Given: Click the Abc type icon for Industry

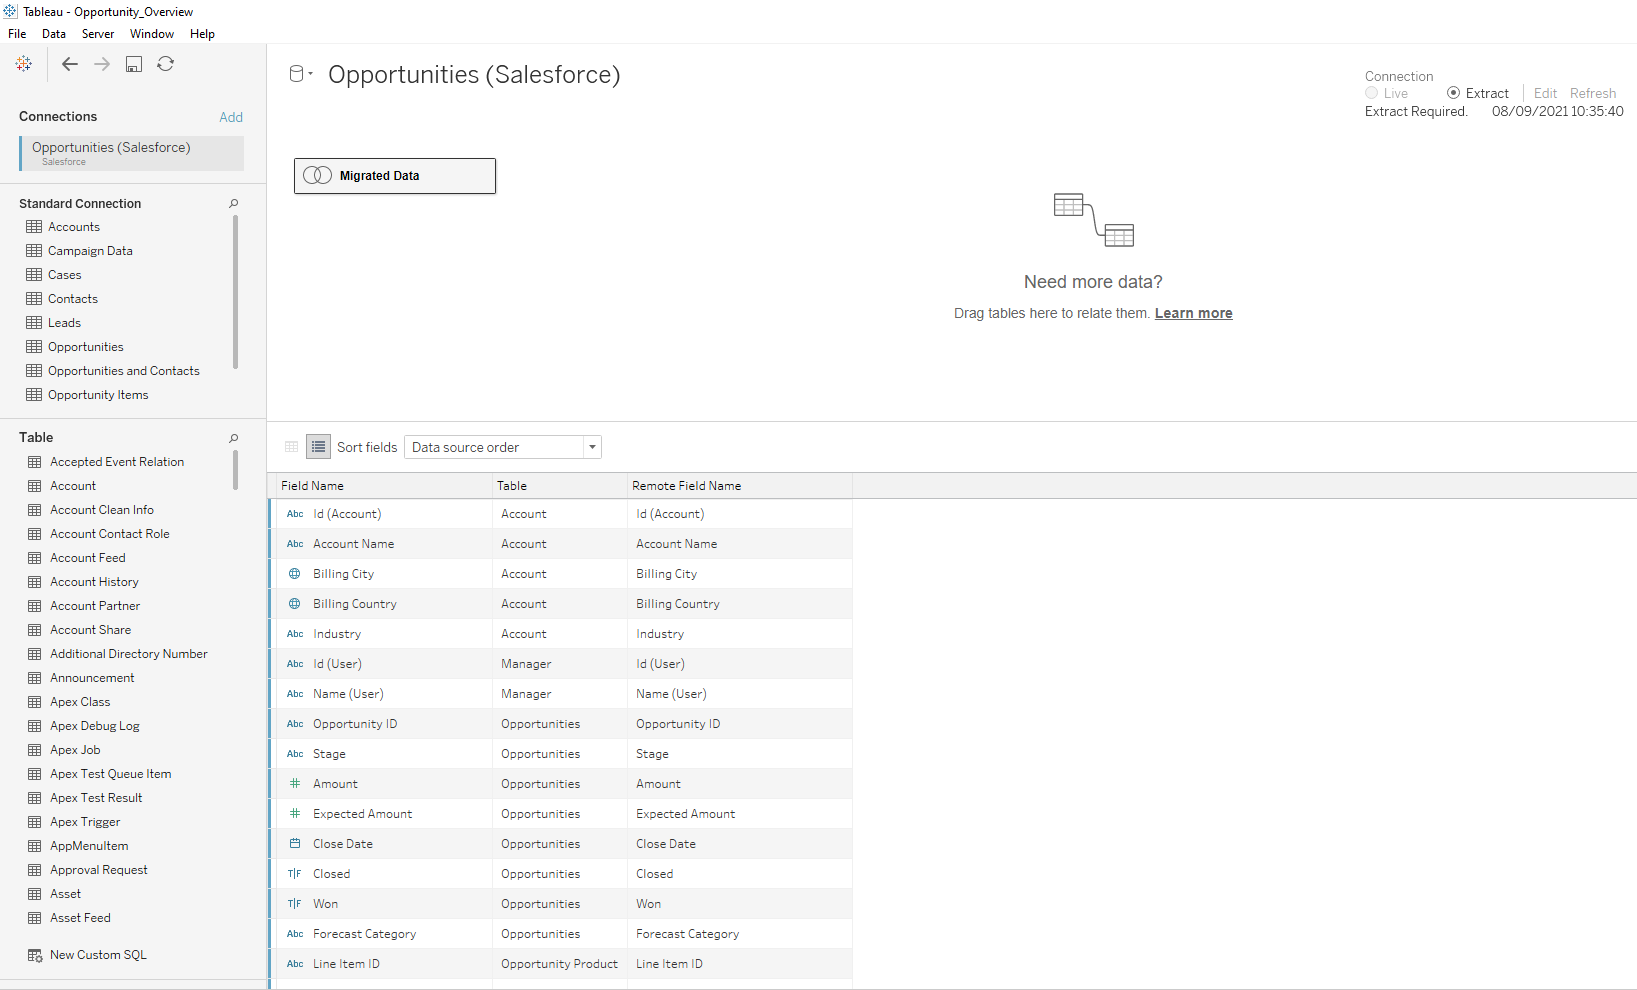Looking at the screenshot, I should (295, 634).
